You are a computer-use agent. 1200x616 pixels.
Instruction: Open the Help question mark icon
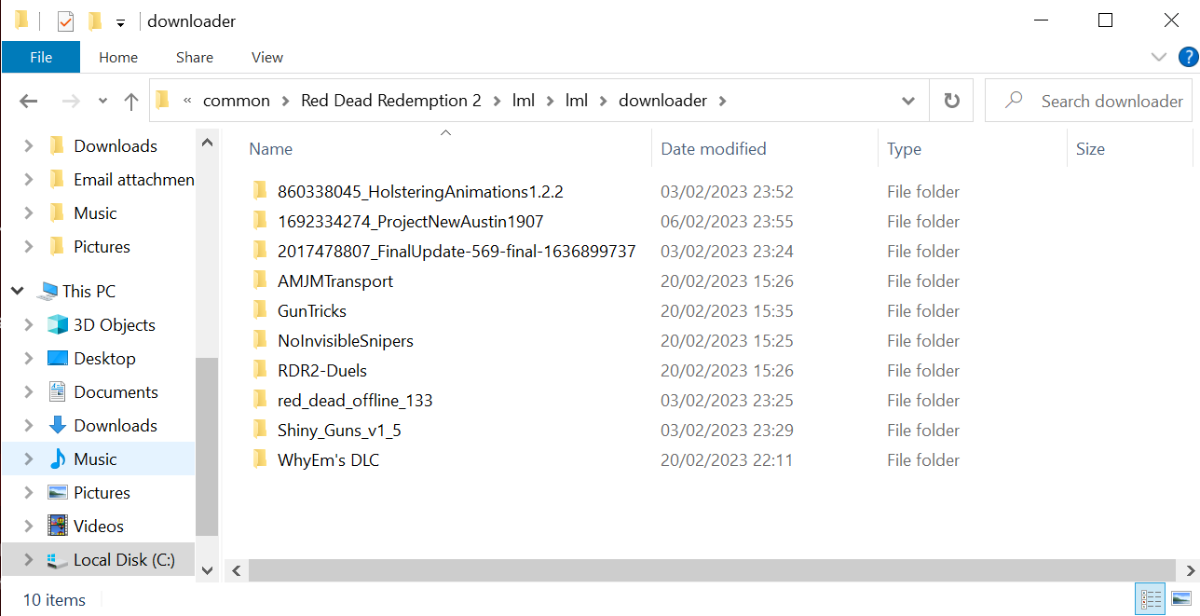(x=1187, y=57)
